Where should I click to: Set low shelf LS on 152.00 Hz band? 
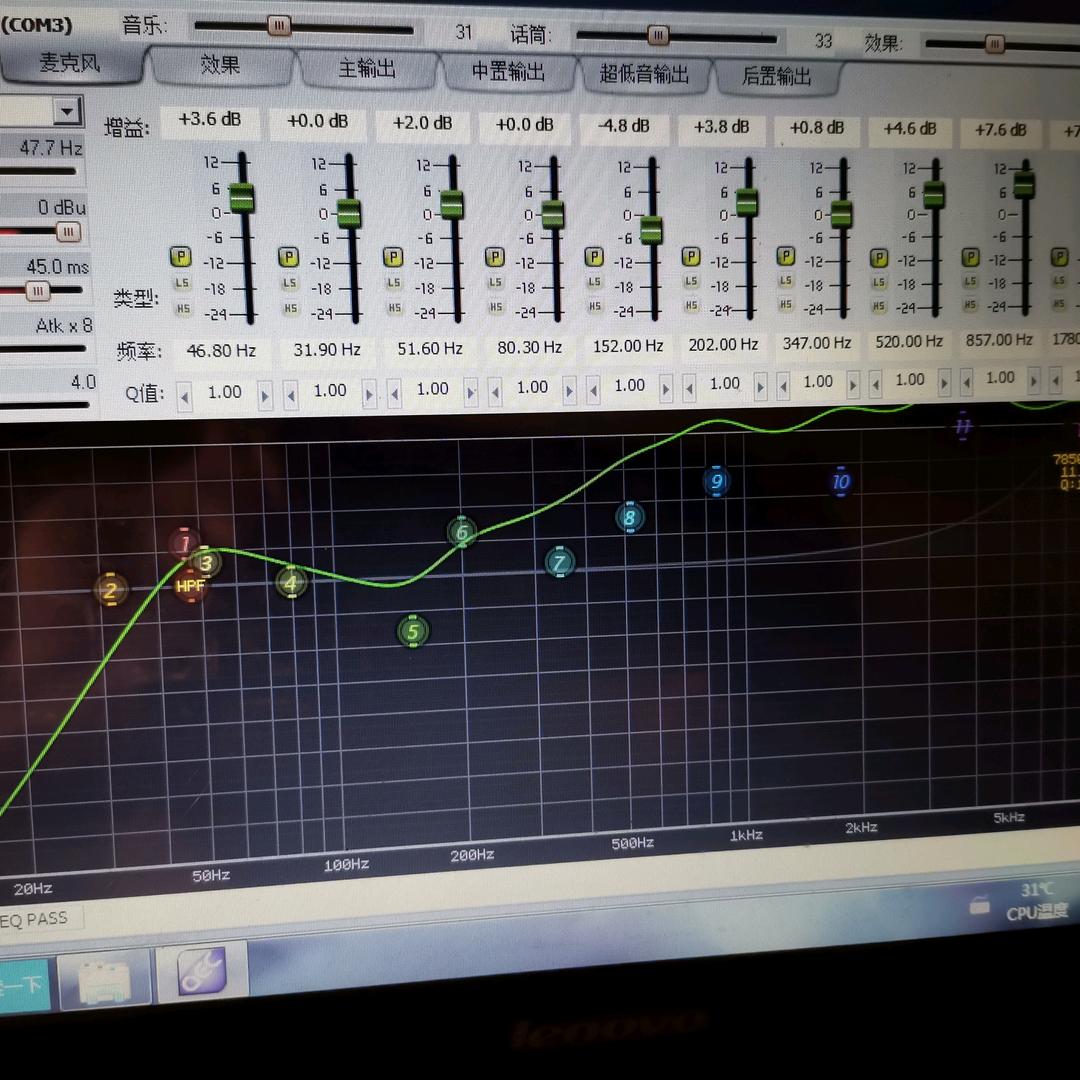coord(595,283)
